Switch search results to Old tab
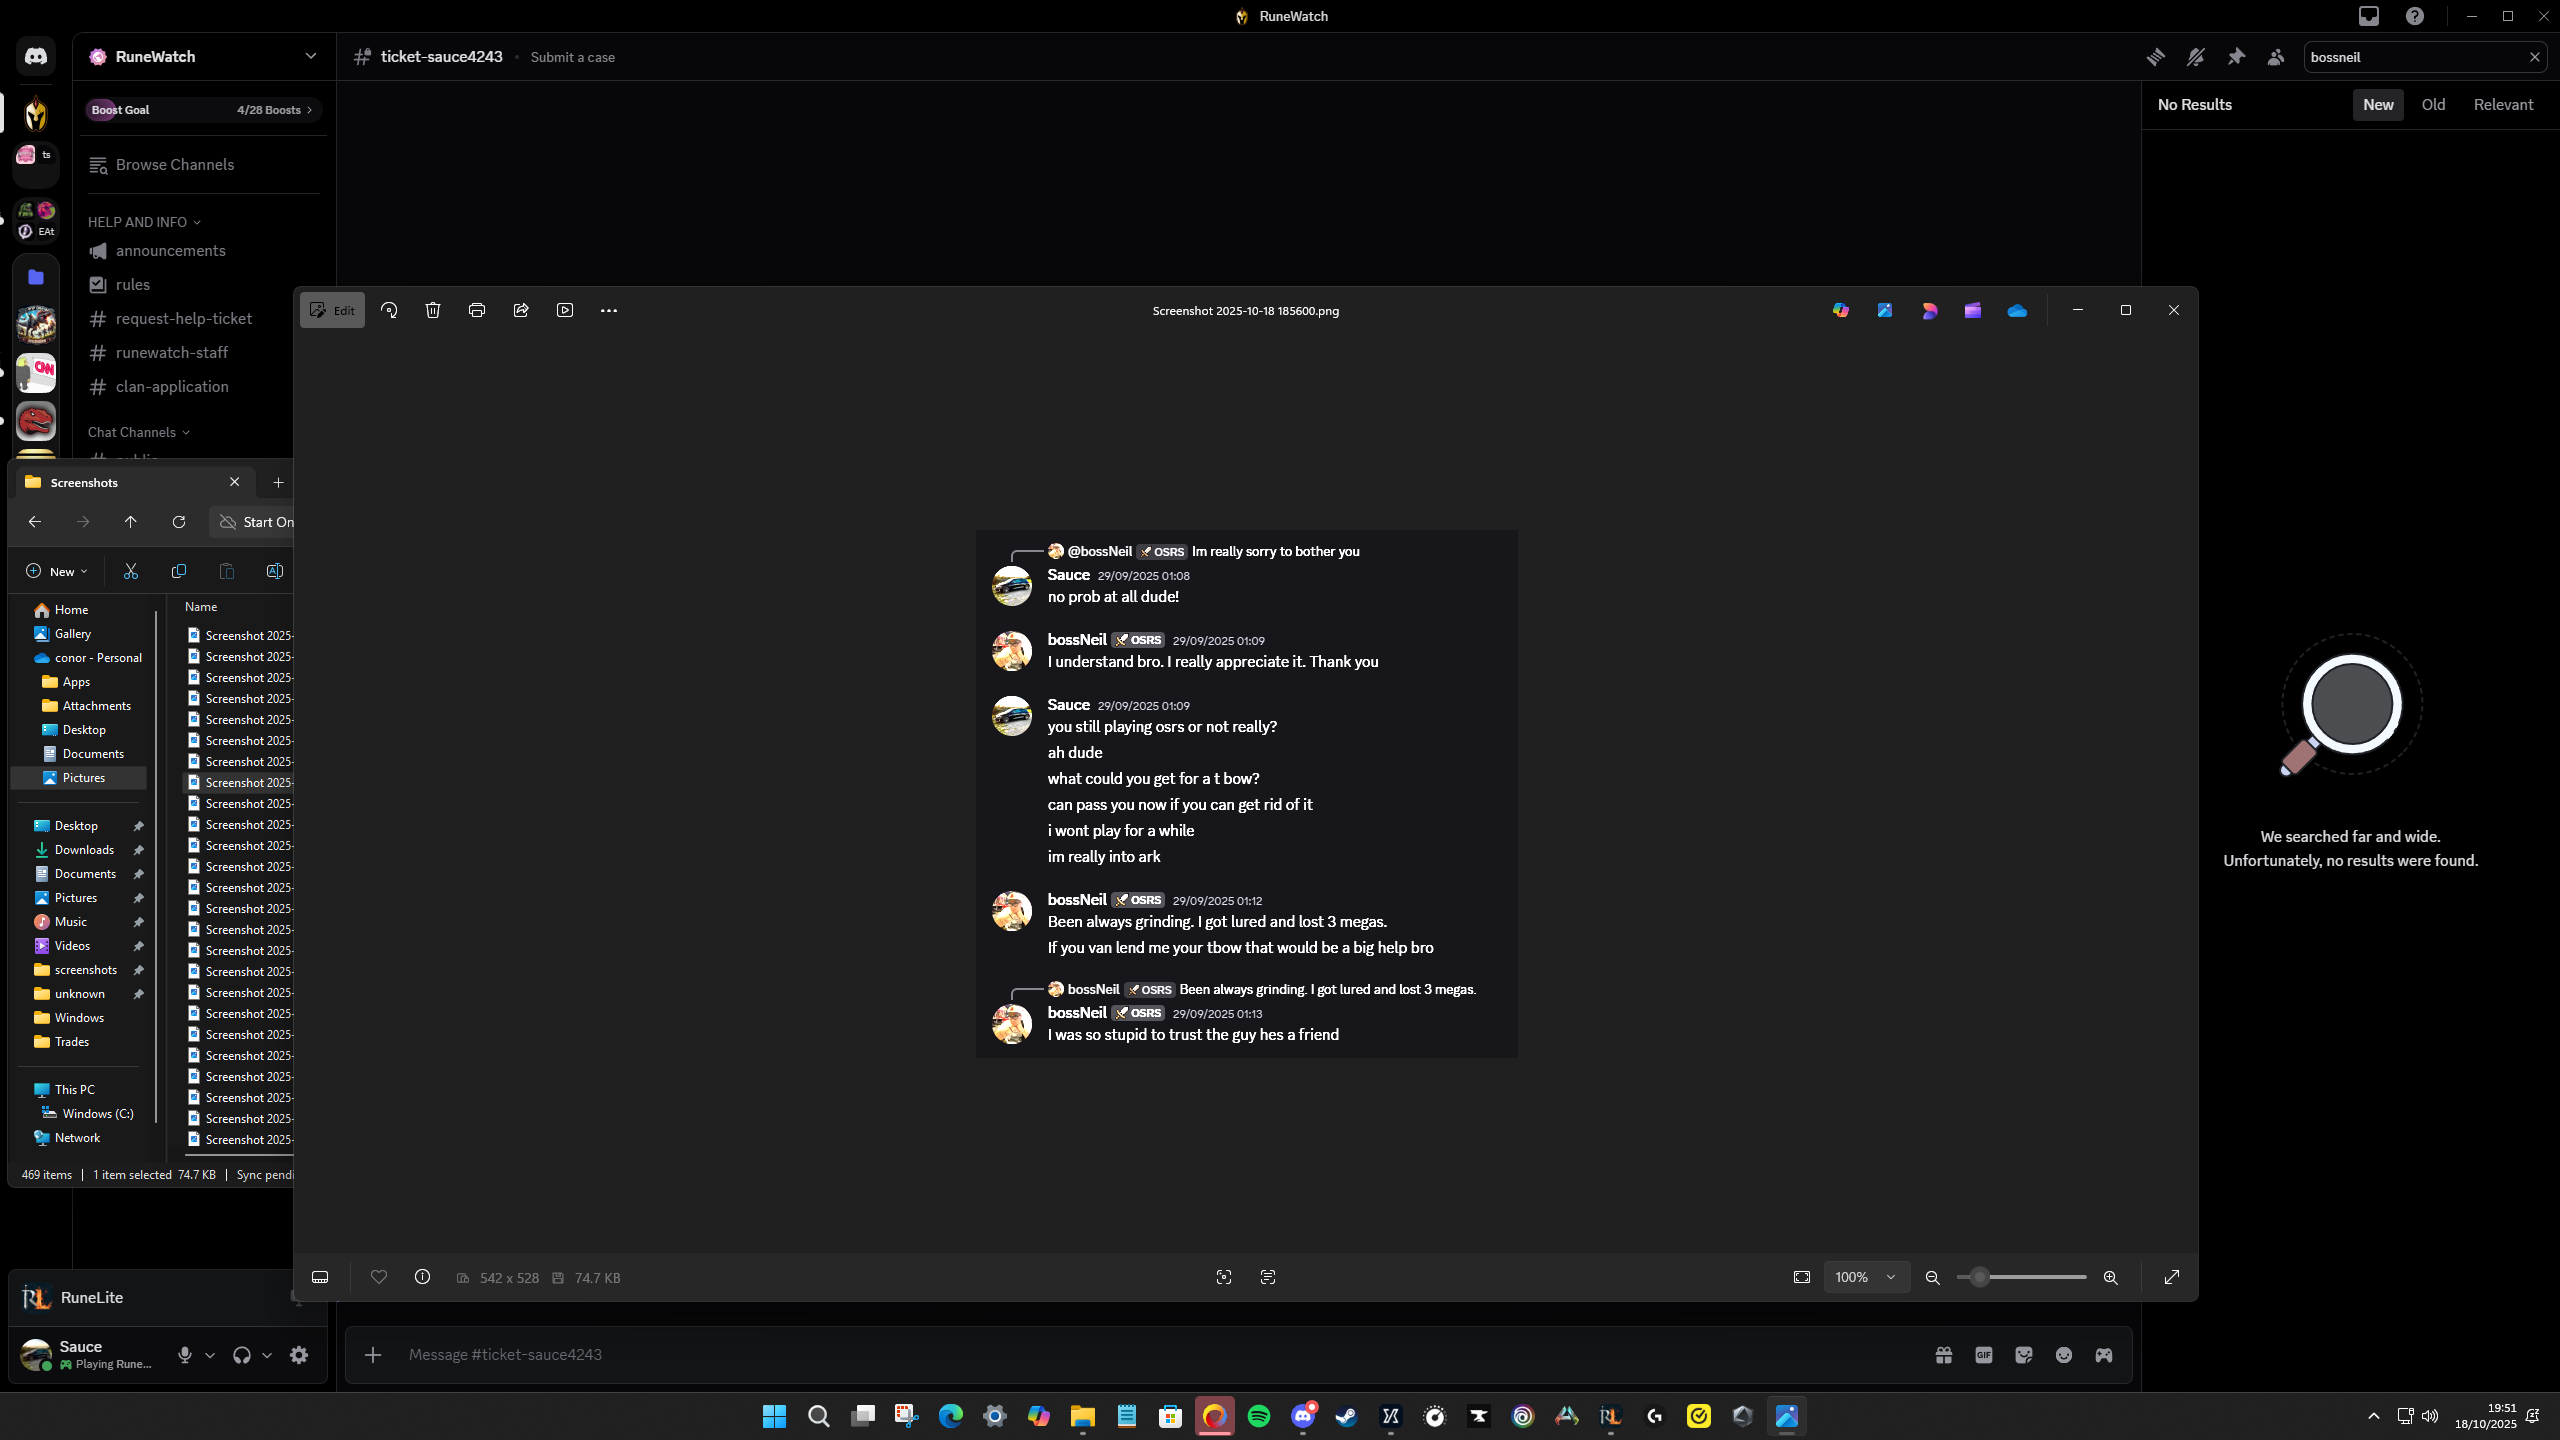The image size is (2560, 1440). [2433, 105]
